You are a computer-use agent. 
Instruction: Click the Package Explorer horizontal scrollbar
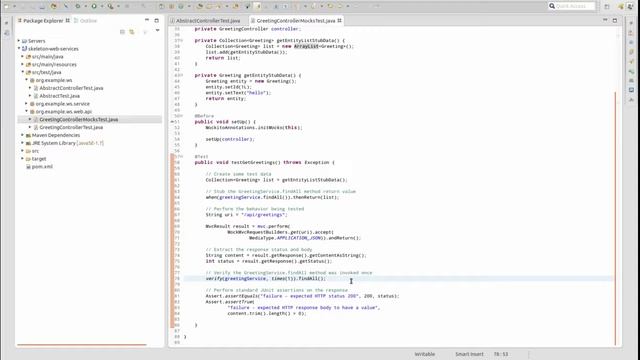82,345
